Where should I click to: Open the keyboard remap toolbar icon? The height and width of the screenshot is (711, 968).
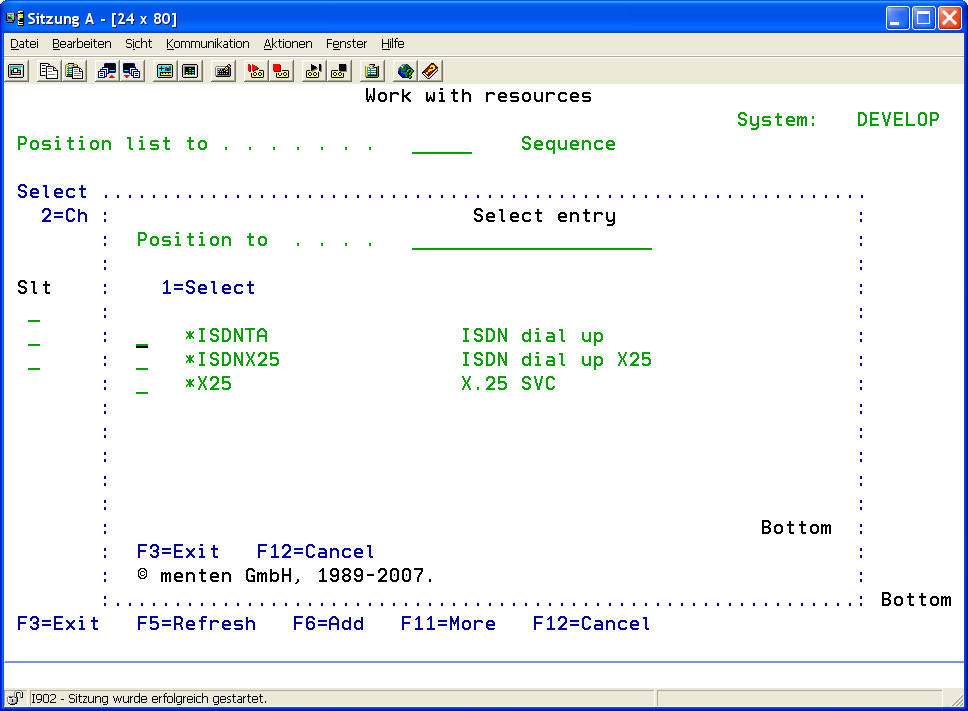pyautogui.click(x=223, y=71)
